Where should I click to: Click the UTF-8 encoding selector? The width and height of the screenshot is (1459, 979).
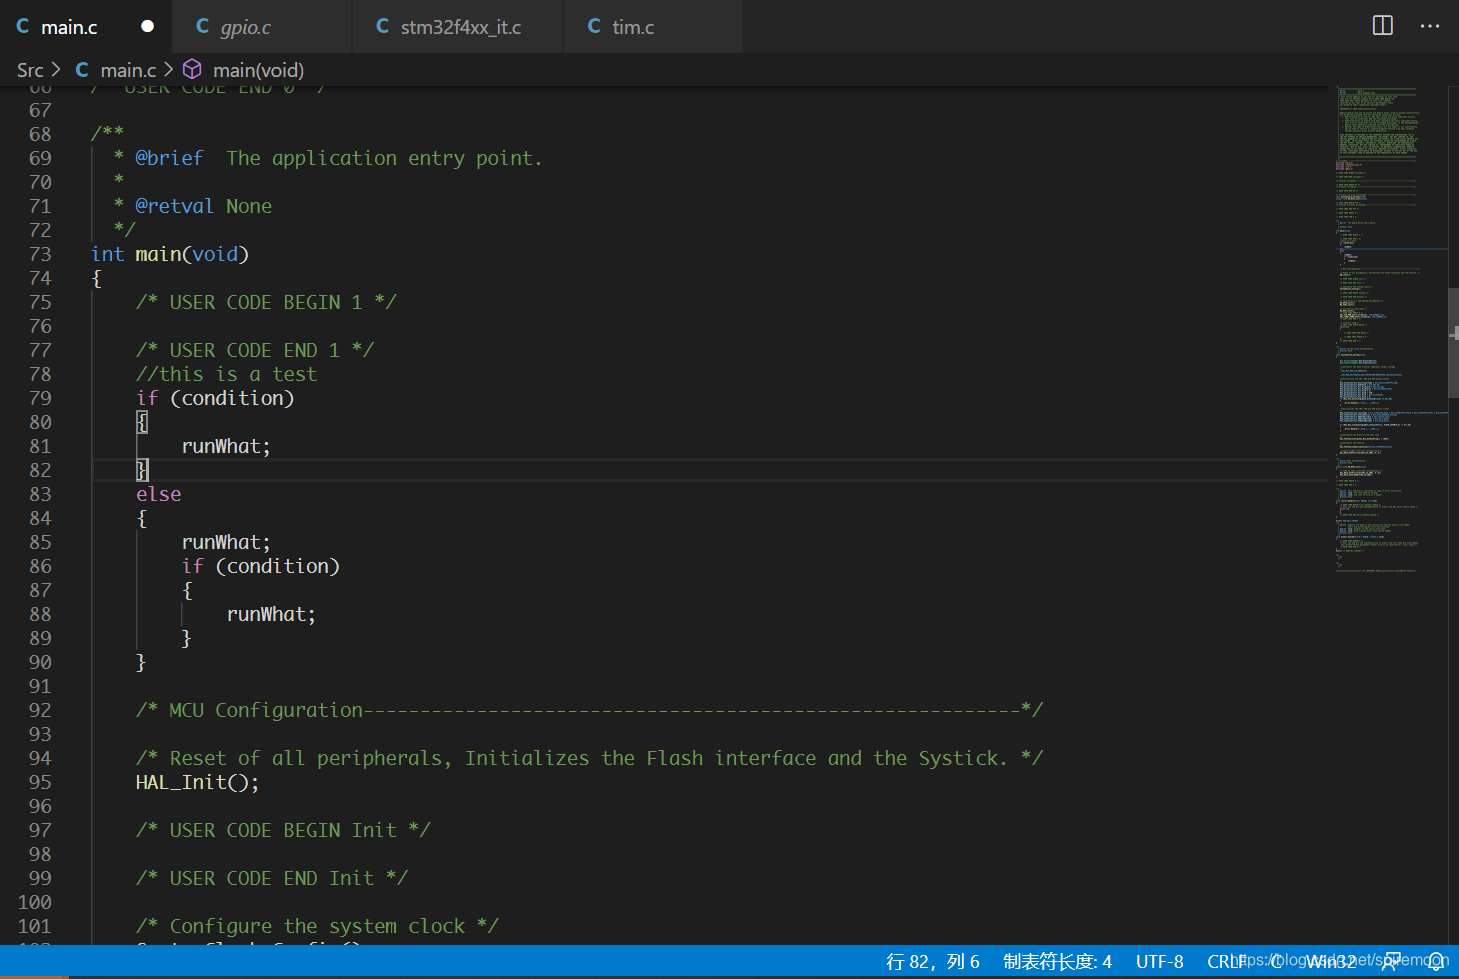pyautogui.click(x=1160, y=962)
